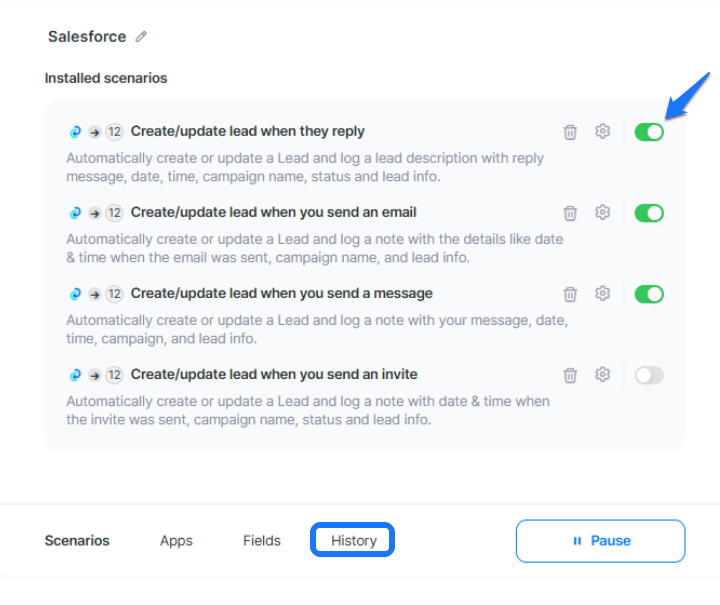Delete the 'send a message' scenario
This screenshot has height=605, width=720.
[570, 294]
